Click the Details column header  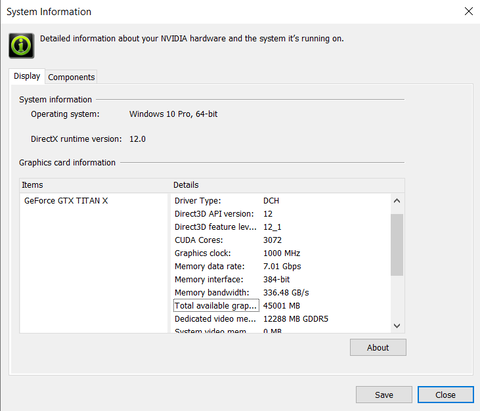tap(288, 185)
